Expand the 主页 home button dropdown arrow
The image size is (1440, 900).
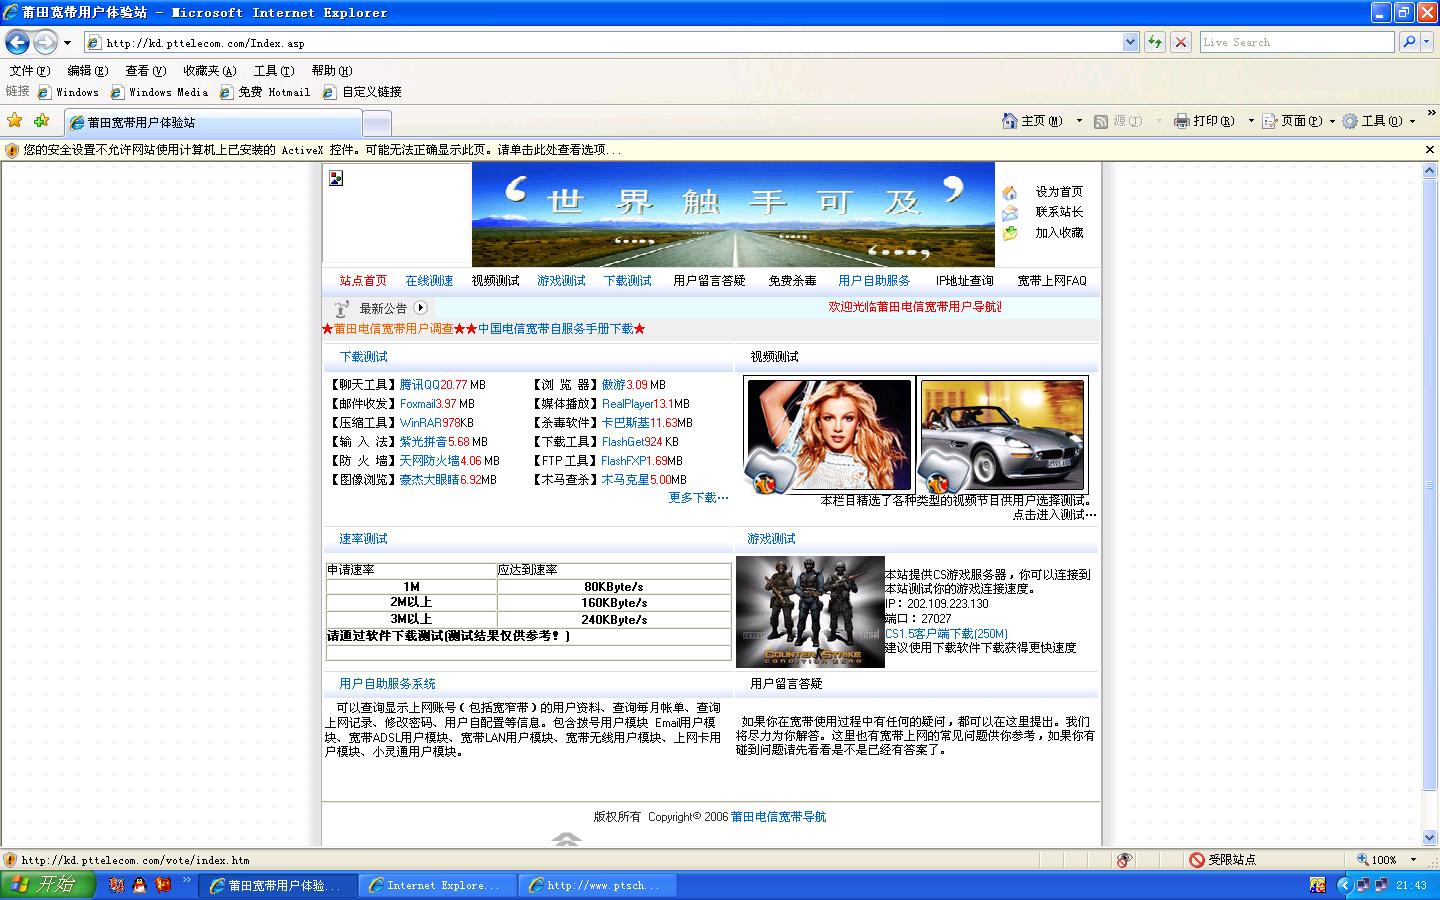[x=1079, y=121]
